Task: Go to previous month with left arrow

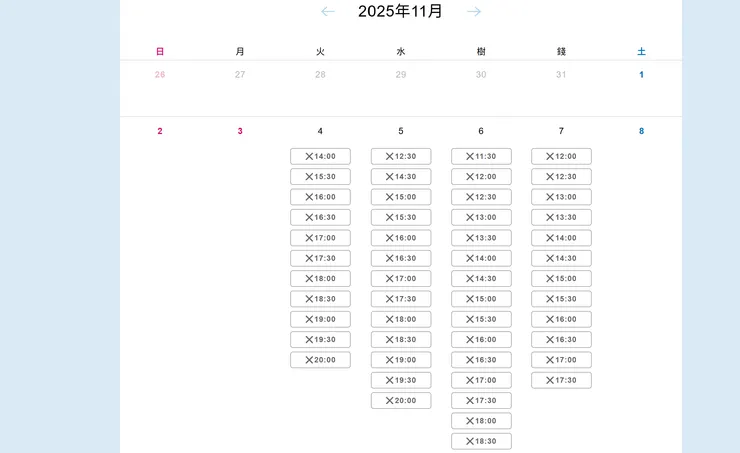Action: pyautogui.click(x=328, y=12)
